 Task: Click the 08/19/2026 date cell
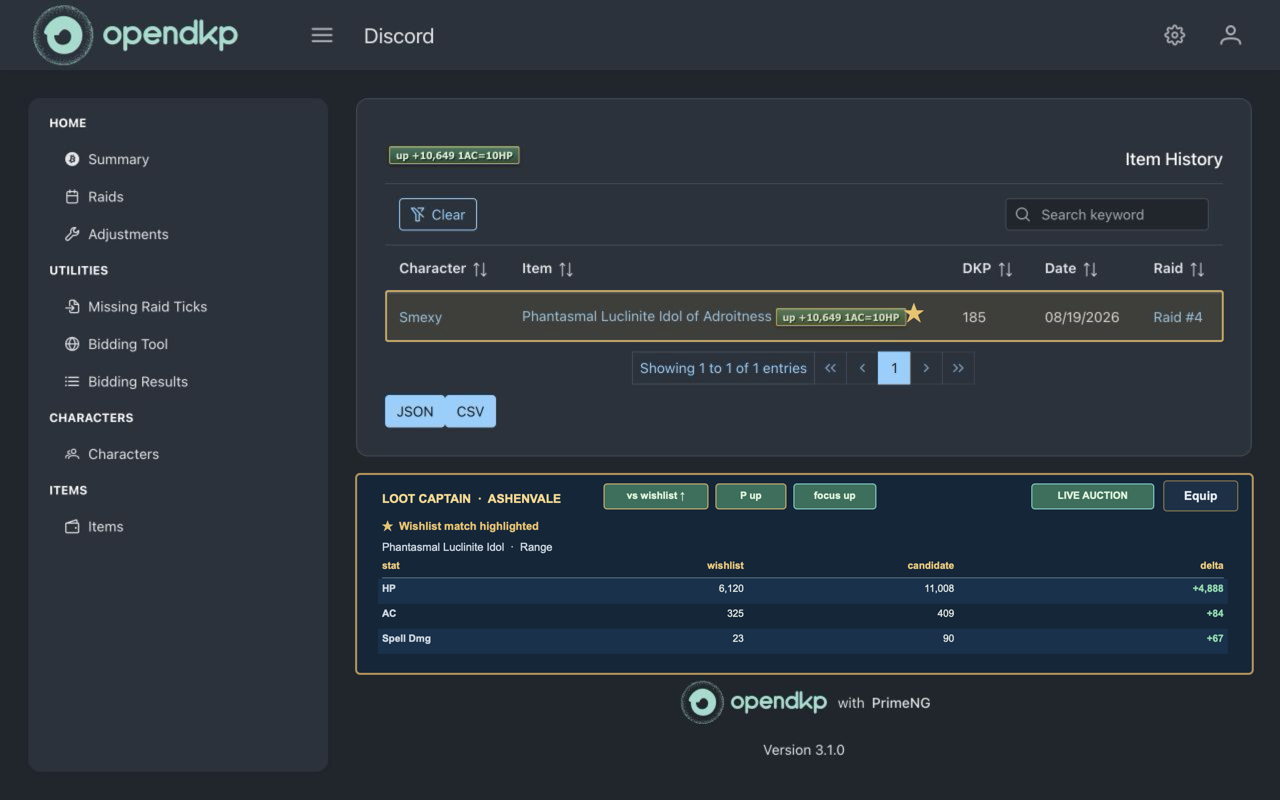pos(1082,317)
